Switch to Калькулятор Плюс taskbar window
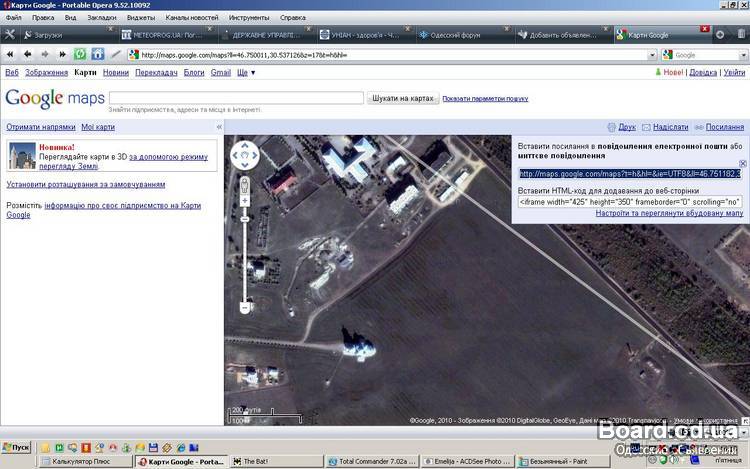The image size is (750, 469). coord(86,462)
